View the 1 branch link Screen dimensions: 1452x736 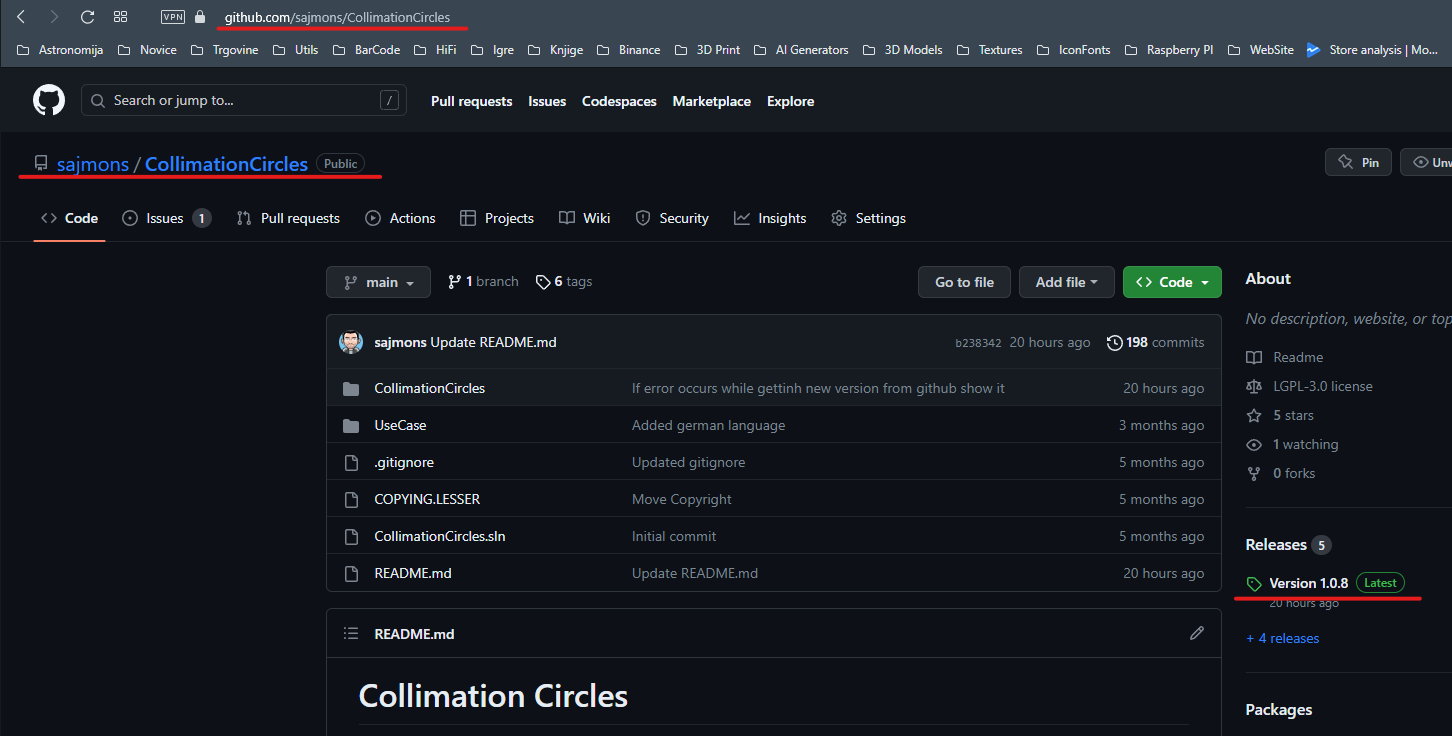[483, 282]
